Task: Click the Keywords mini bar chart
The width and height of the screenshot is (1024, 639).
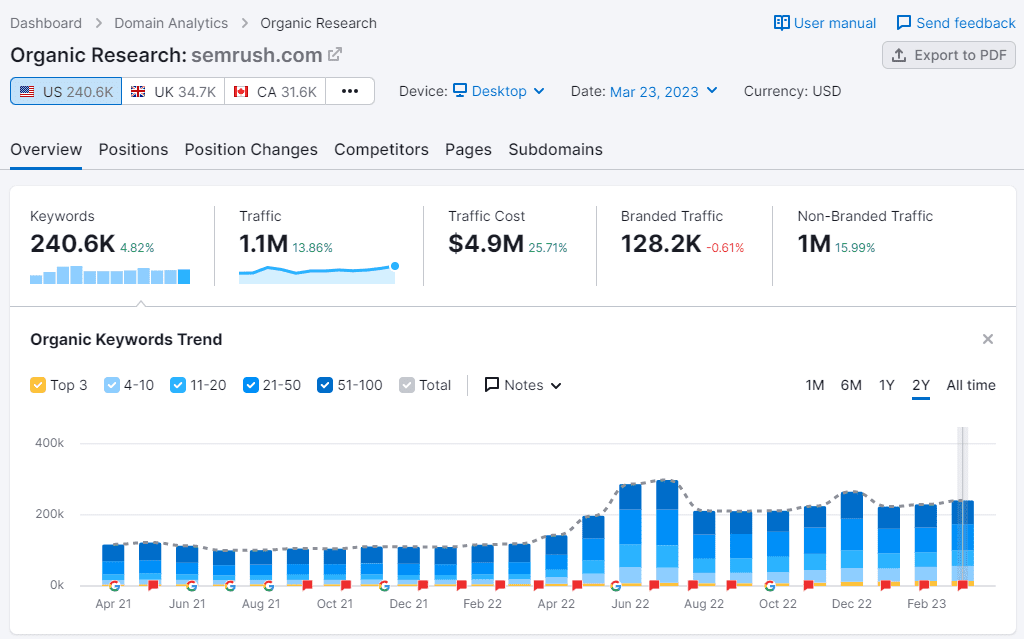Action: point(110,274)
